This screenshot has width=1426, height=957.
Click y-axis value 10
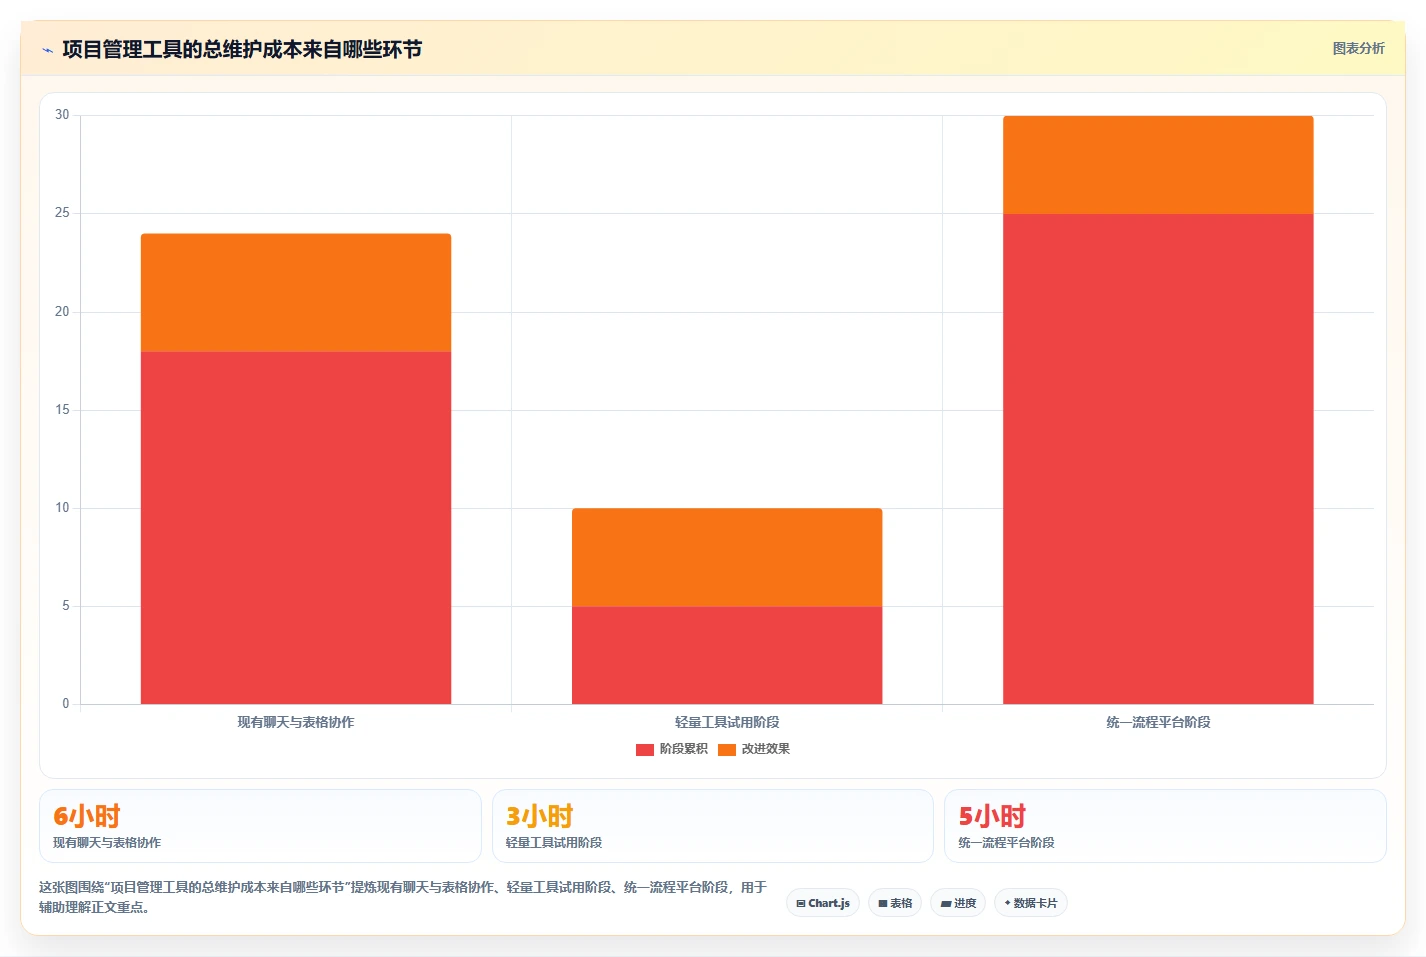coord(62,508)
